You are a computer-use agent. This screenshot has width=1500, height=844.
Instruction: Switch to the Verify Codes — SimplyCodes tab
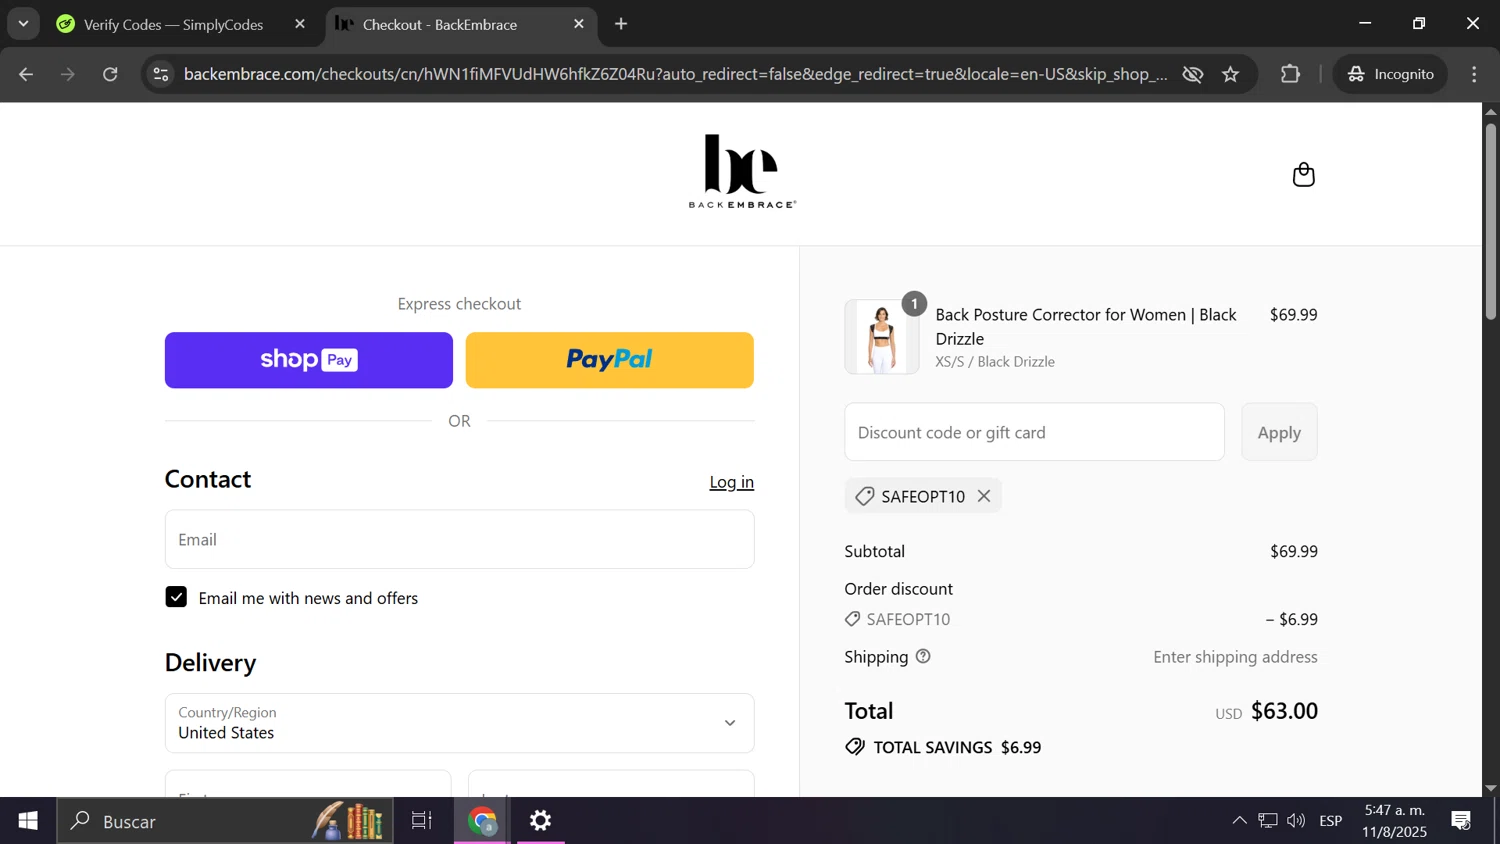click(173, 24)
